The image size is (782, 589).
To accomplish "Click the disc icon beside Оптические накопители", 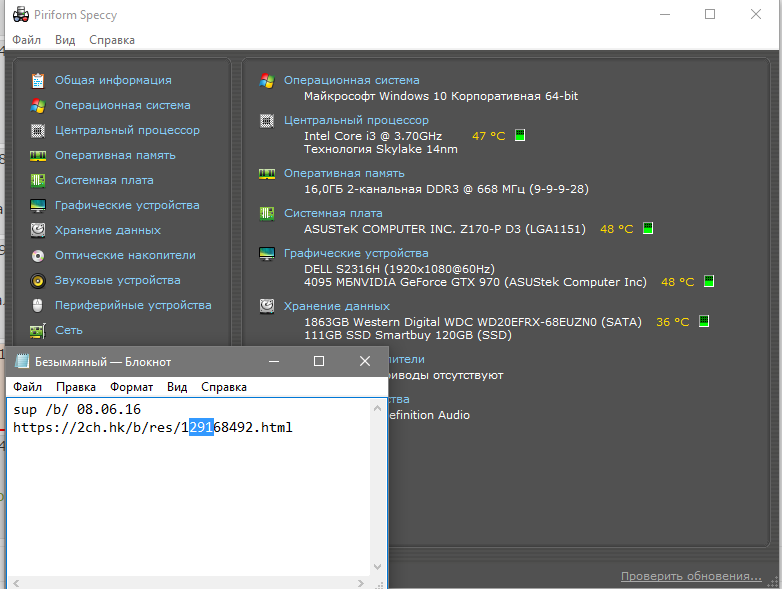I will tap(38, 256).
